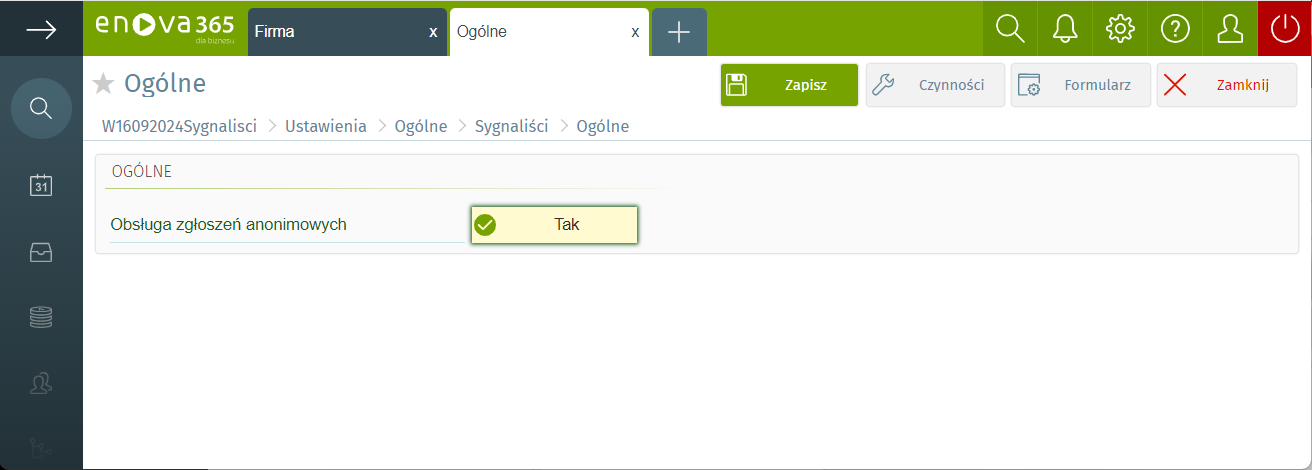
Task: Open the user profile icon
Action: (x=1229, y=30)
